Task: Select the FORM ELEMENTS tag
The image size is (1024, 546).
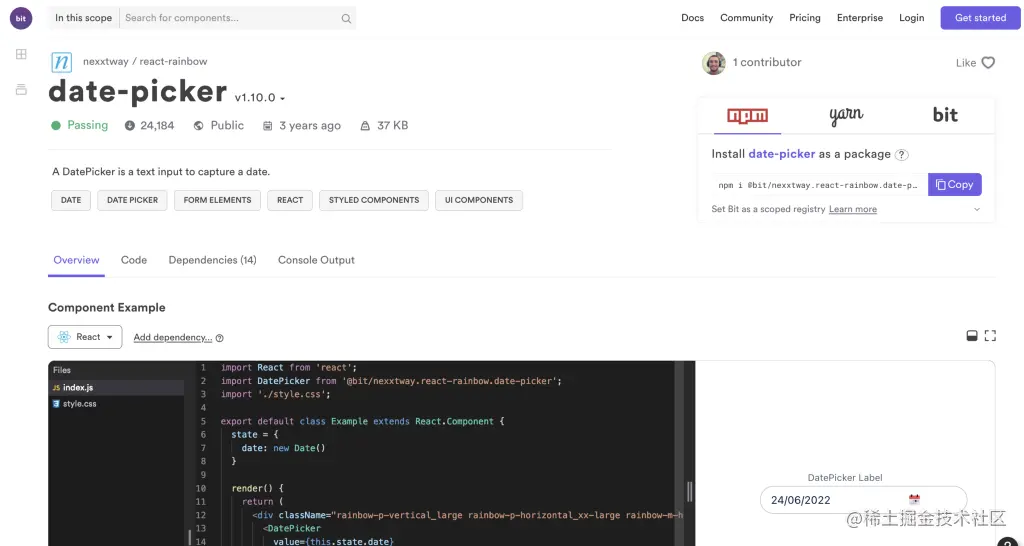Action: pos(217,201)
